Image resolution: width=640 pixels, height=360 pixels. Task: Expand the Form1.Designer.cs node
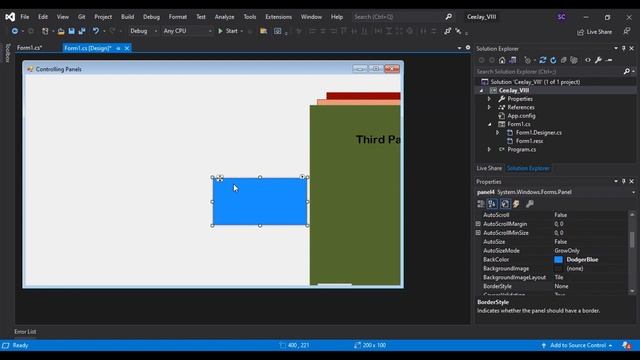pos(498,133)
